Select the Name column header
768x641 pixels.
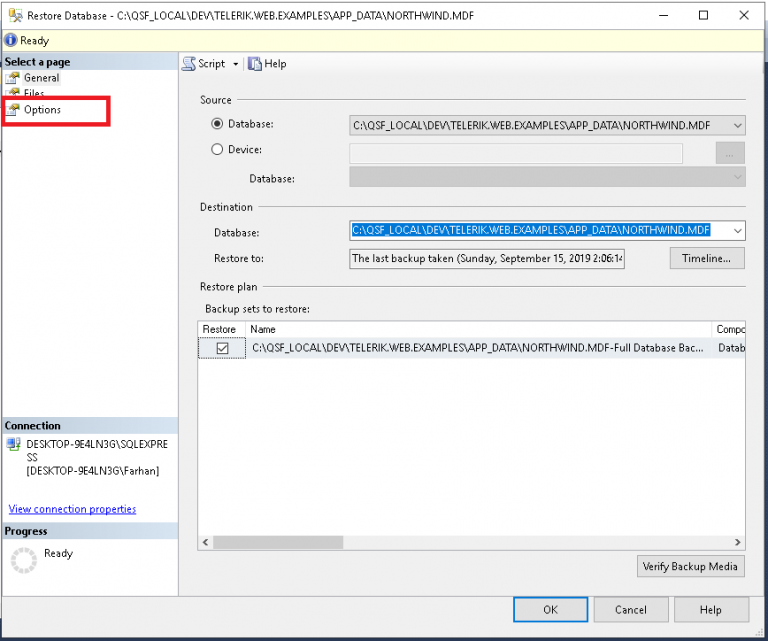click(478, 330)
